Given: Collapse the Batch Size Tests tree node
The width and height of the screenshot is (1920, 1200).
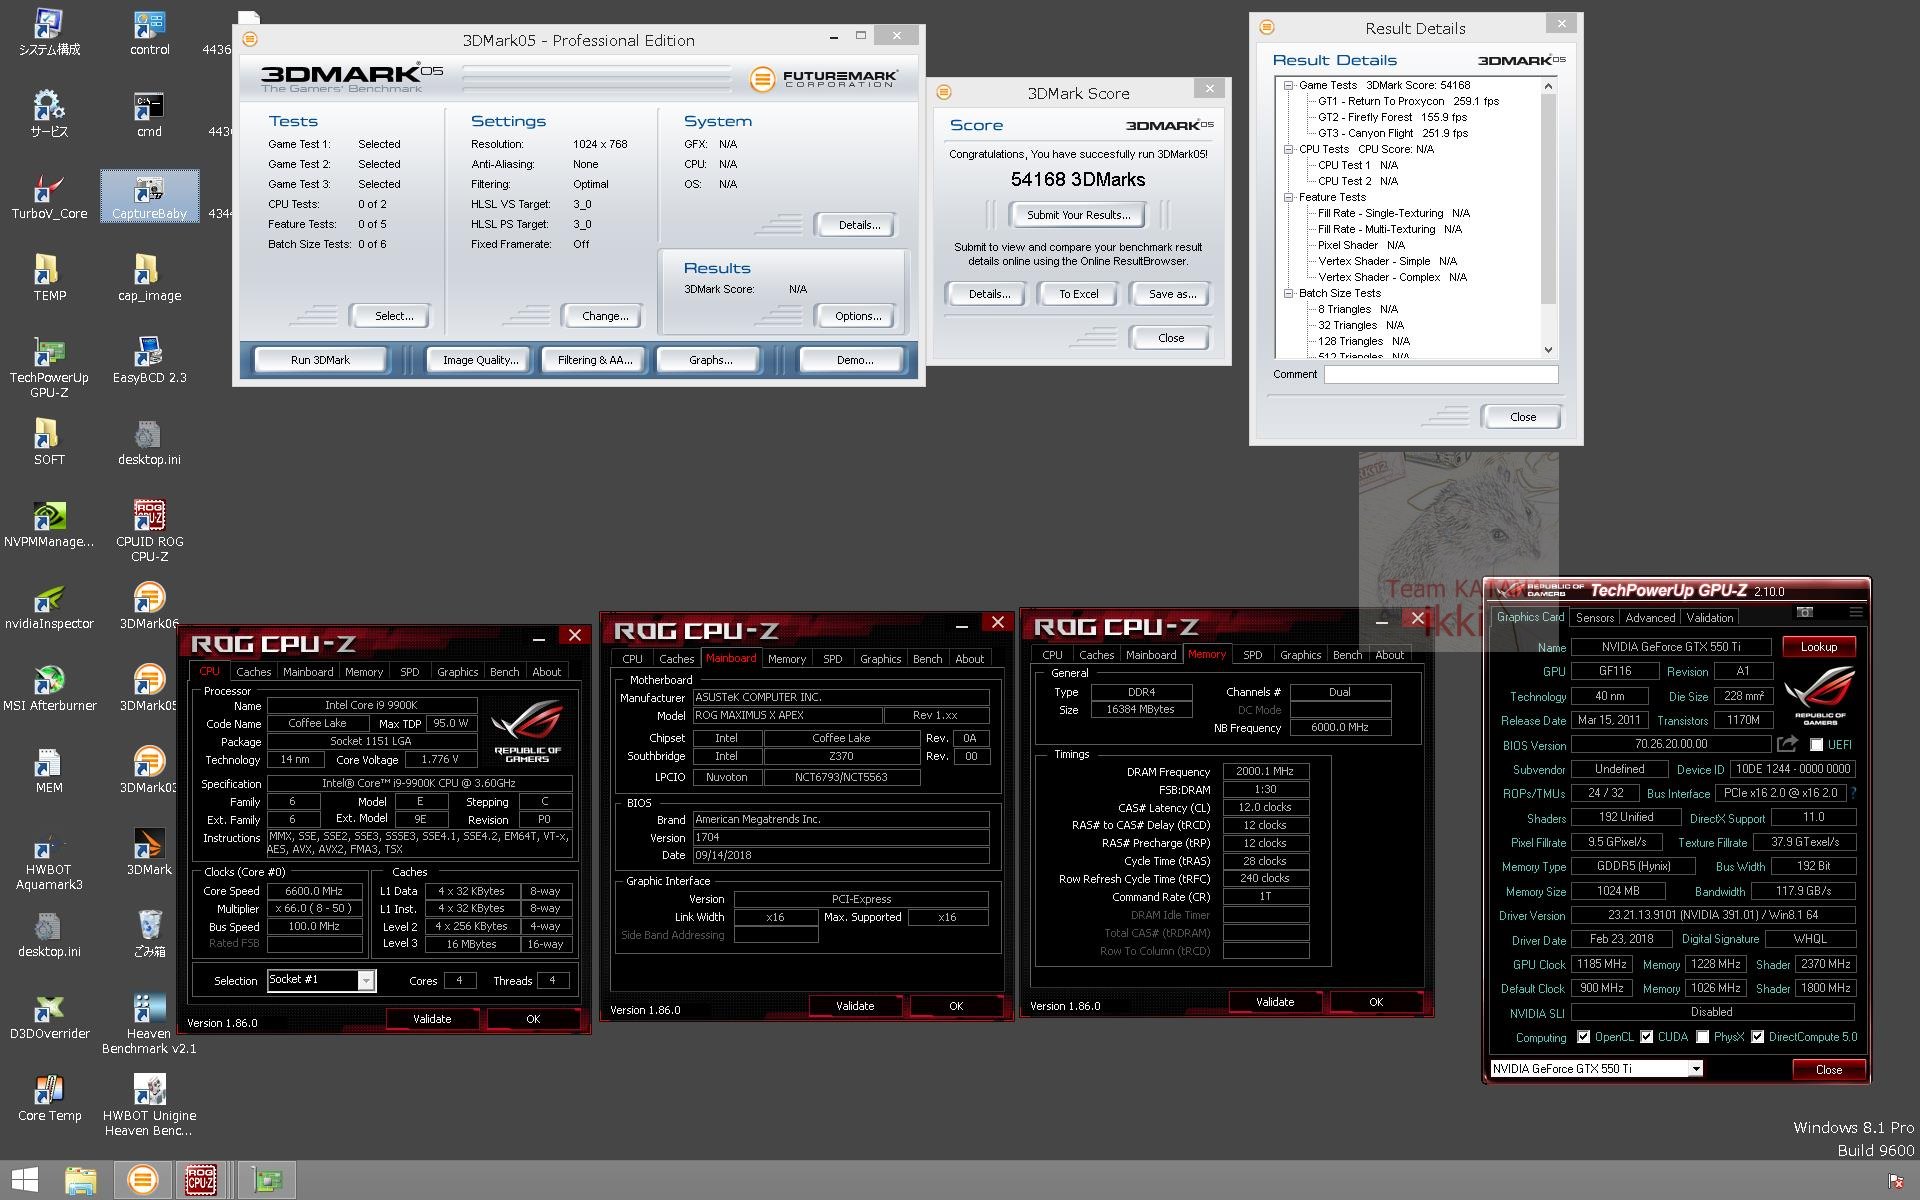Looking at the screenshot, I should coord(1288,294).
